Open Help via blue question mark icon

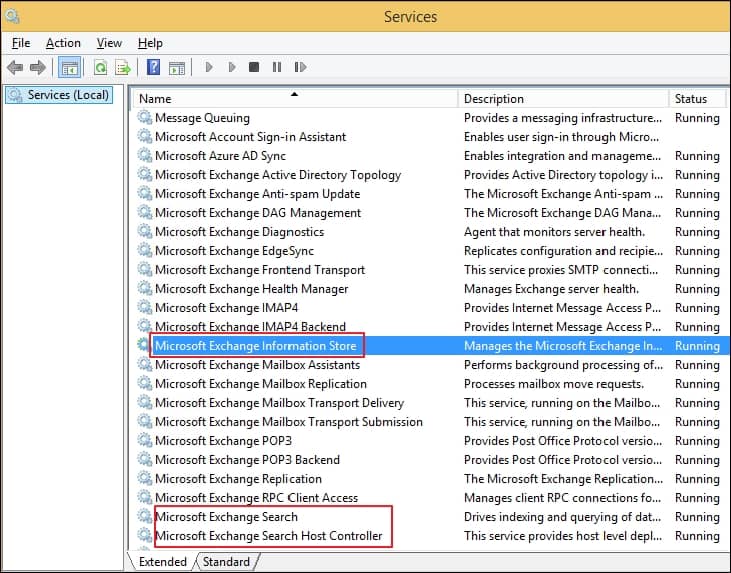pyautogui.click(x=153, y=67)
